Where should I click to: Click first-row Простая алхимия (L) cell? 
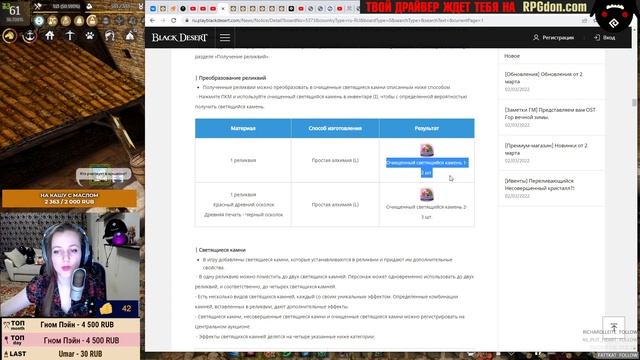[335, 160]
